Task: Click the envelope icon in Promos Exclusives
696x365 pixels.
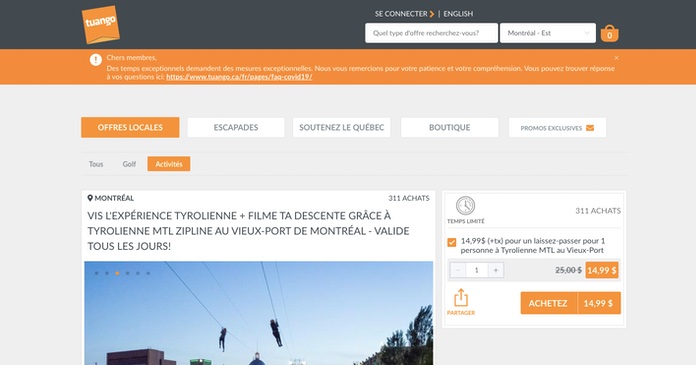Action: click(590, 128)
